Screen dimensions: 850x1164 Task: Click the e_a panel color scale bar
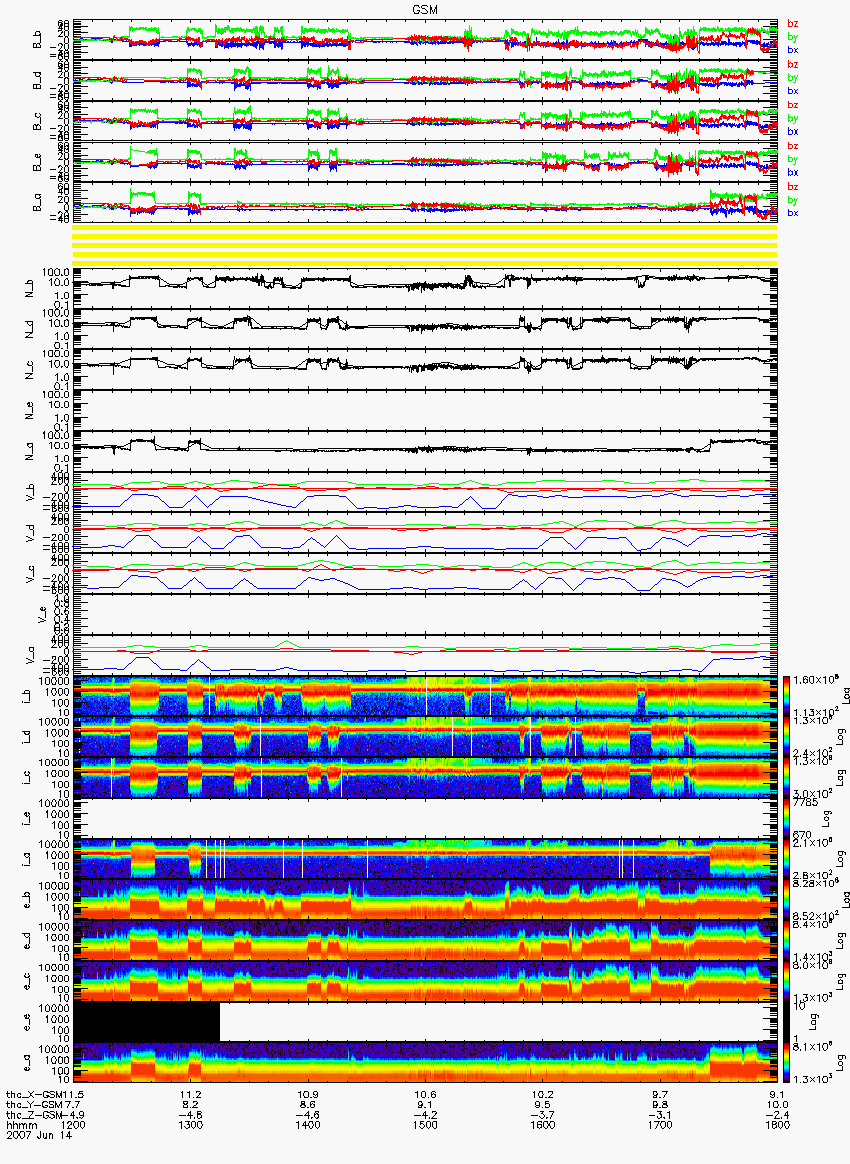coord(785,1063)
